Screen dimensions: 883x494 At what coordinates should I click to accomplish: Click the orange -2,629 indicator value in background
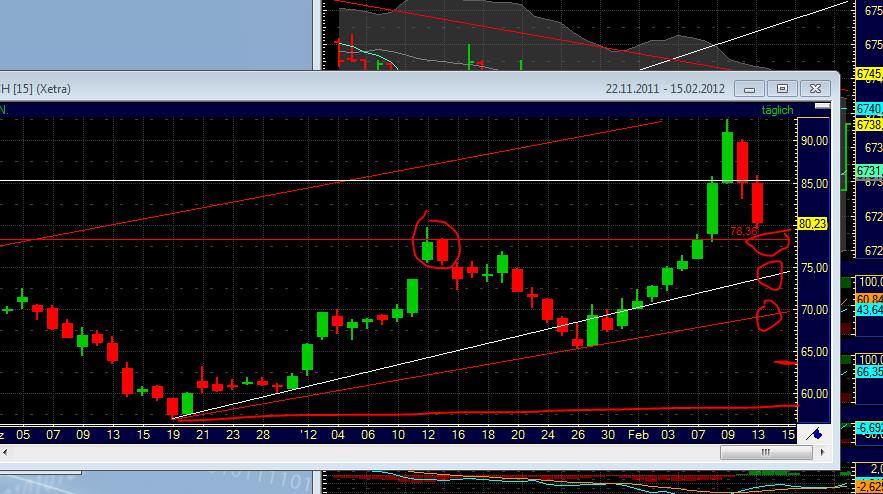(869, 487)
